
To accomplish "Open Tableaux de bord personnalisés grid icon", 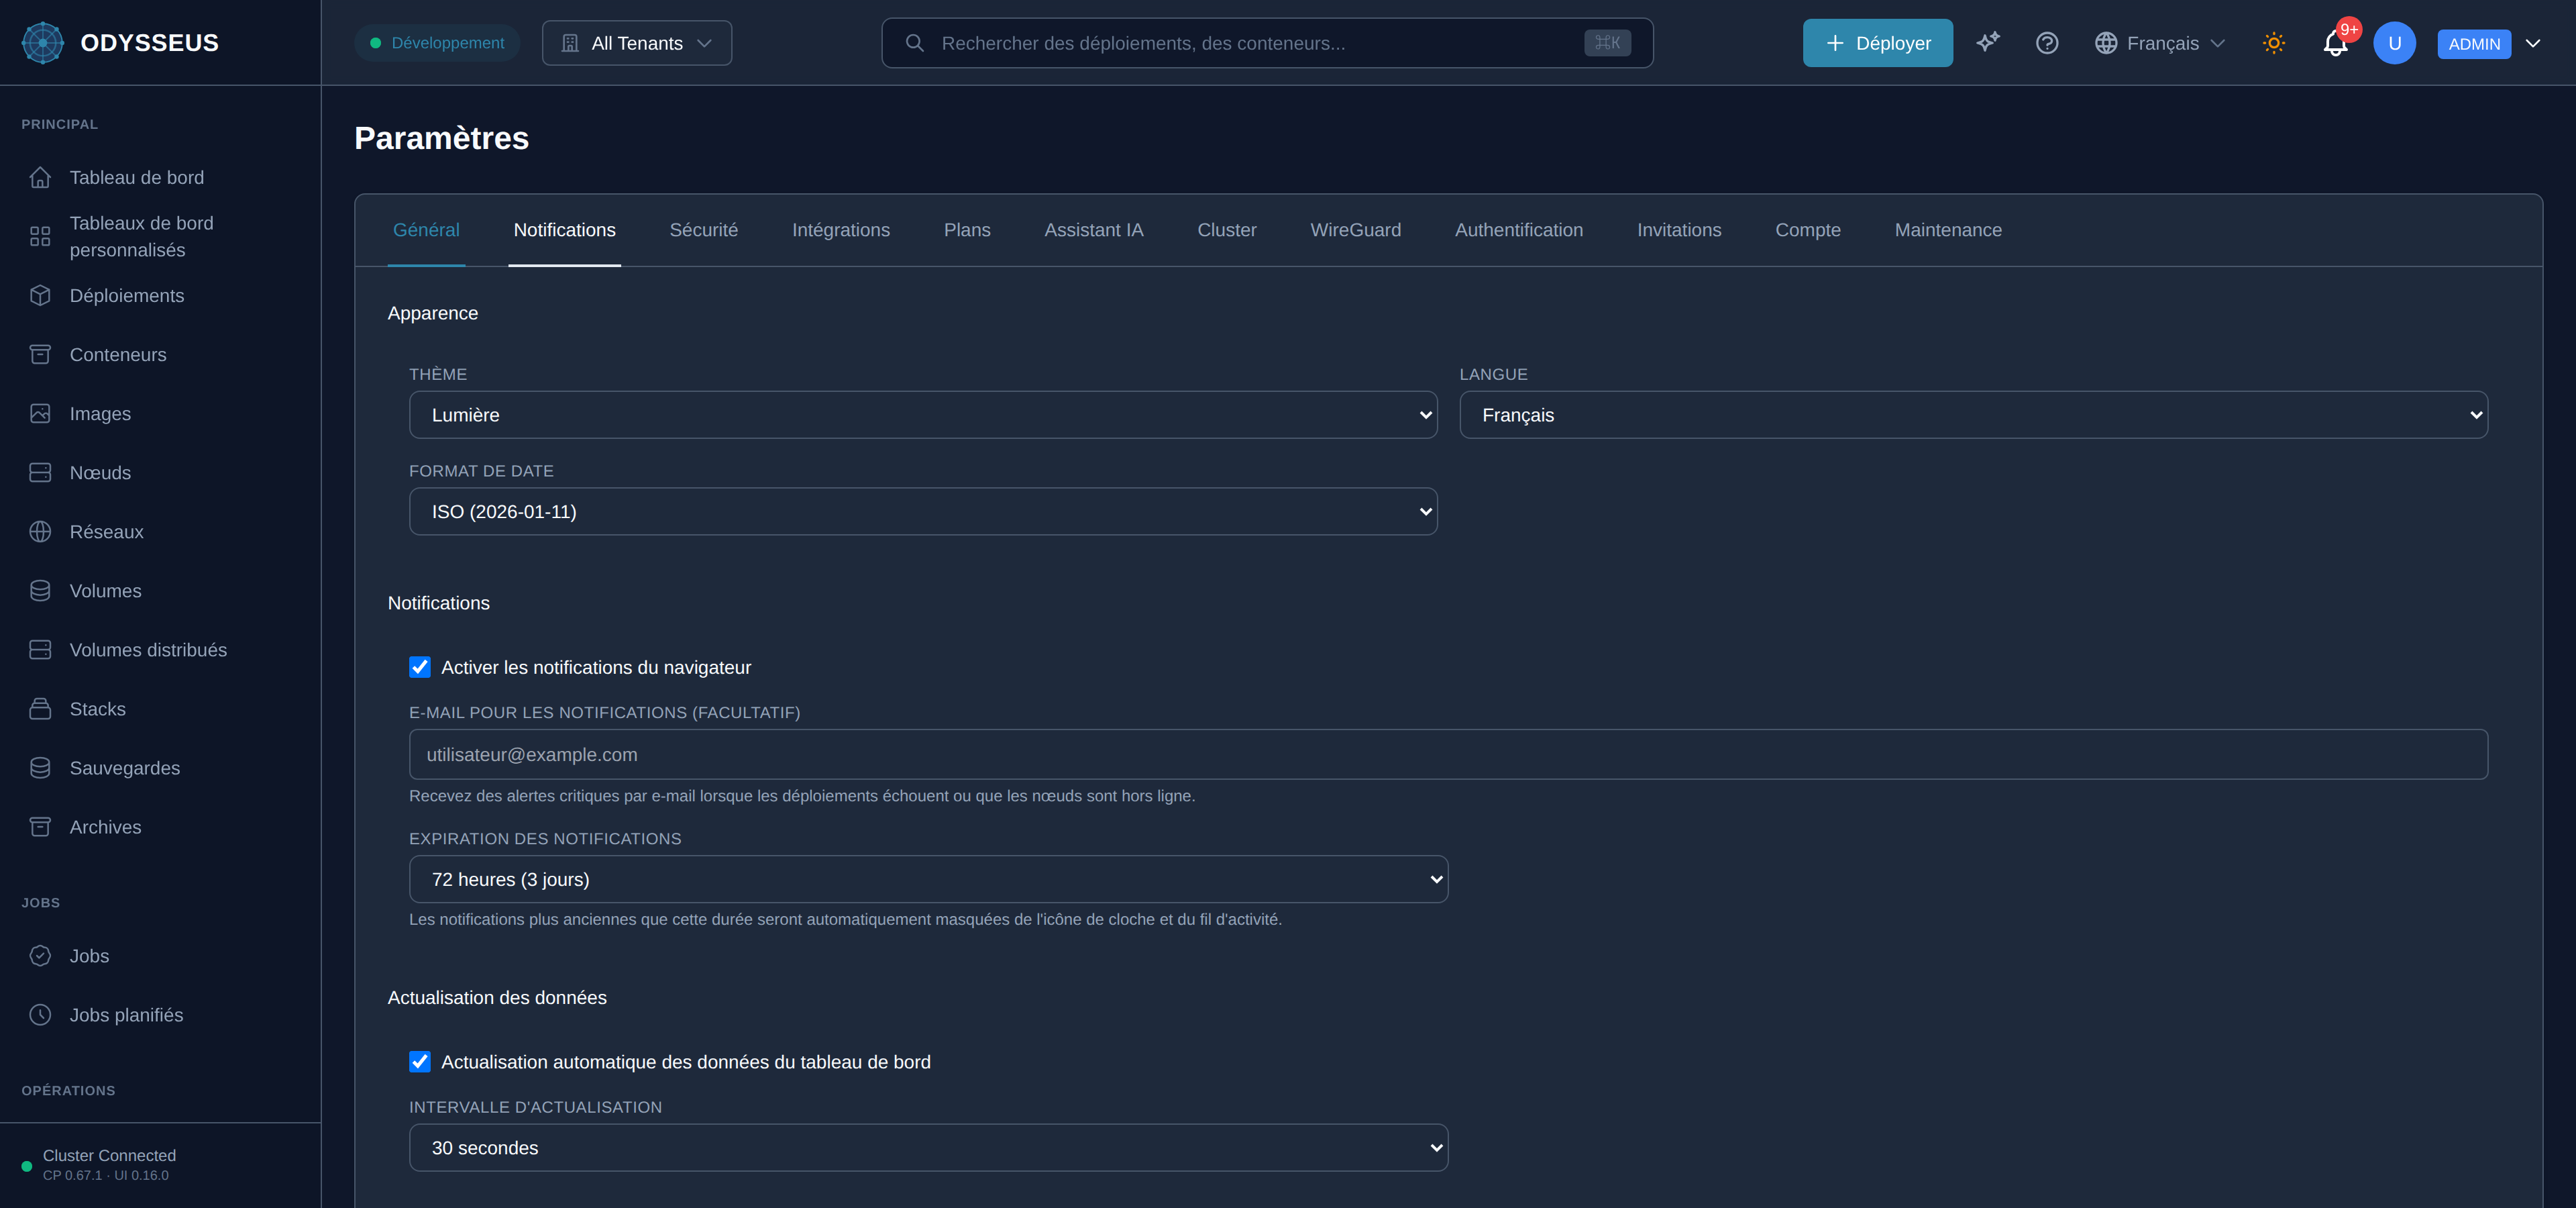I will tap(40, 236).
